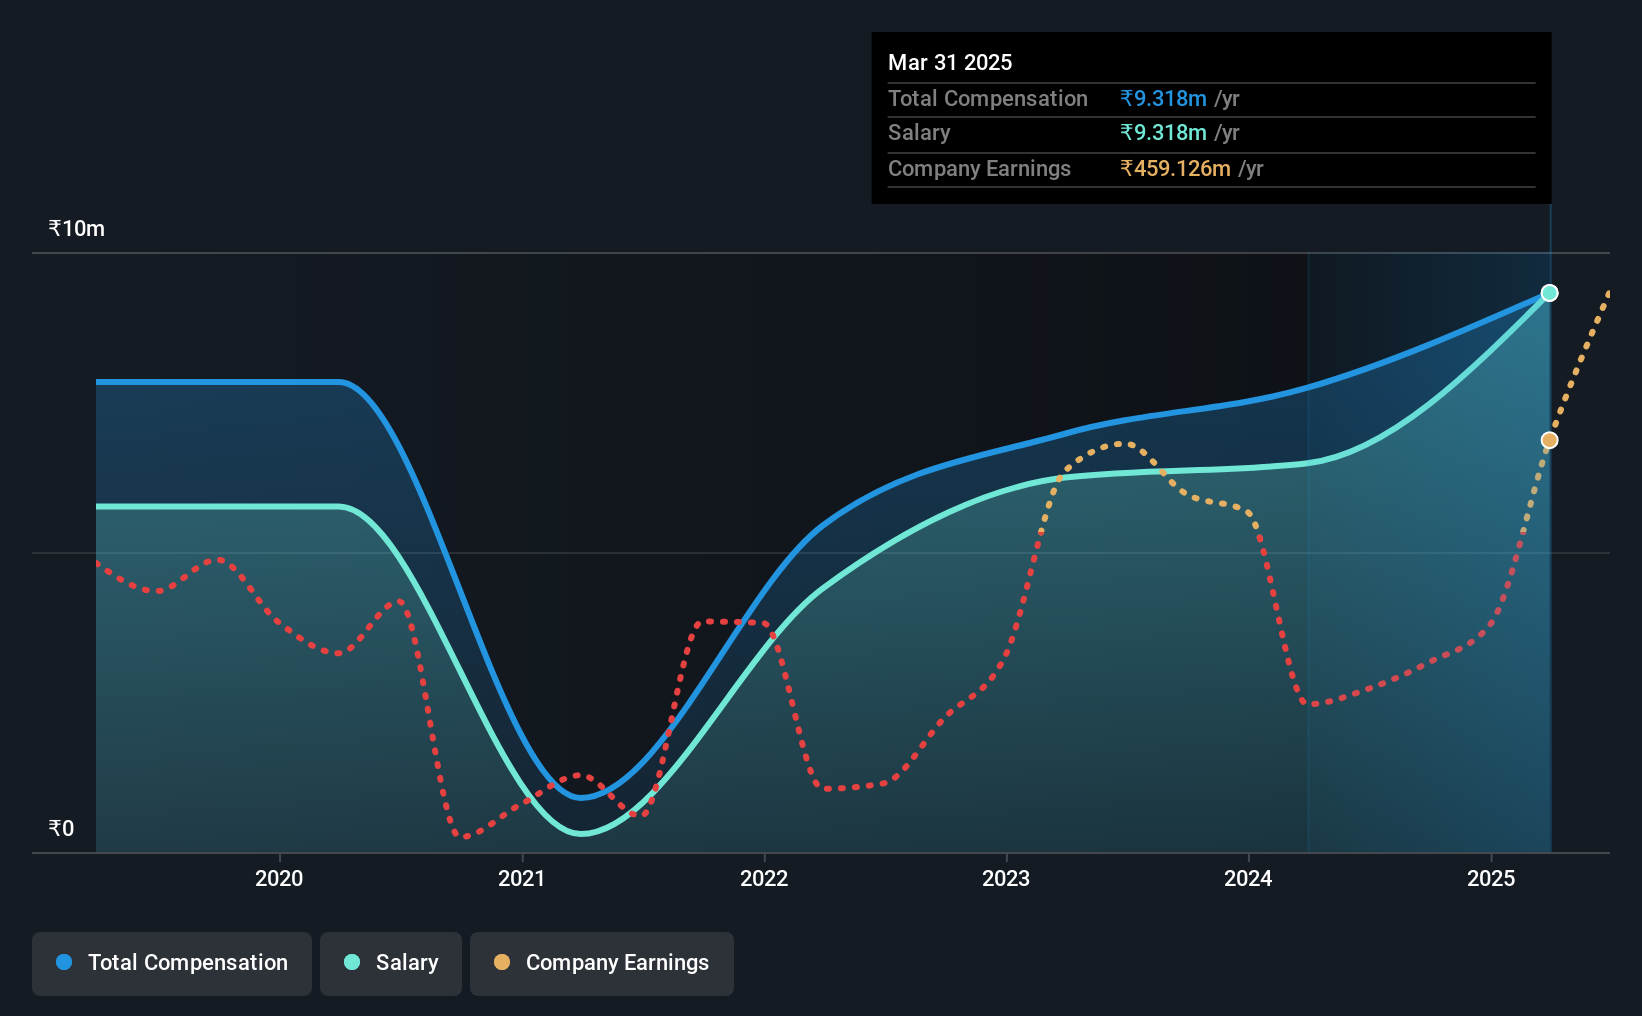
Task: Toggle the Salary legend button
Action: click(x=391, y=963)
